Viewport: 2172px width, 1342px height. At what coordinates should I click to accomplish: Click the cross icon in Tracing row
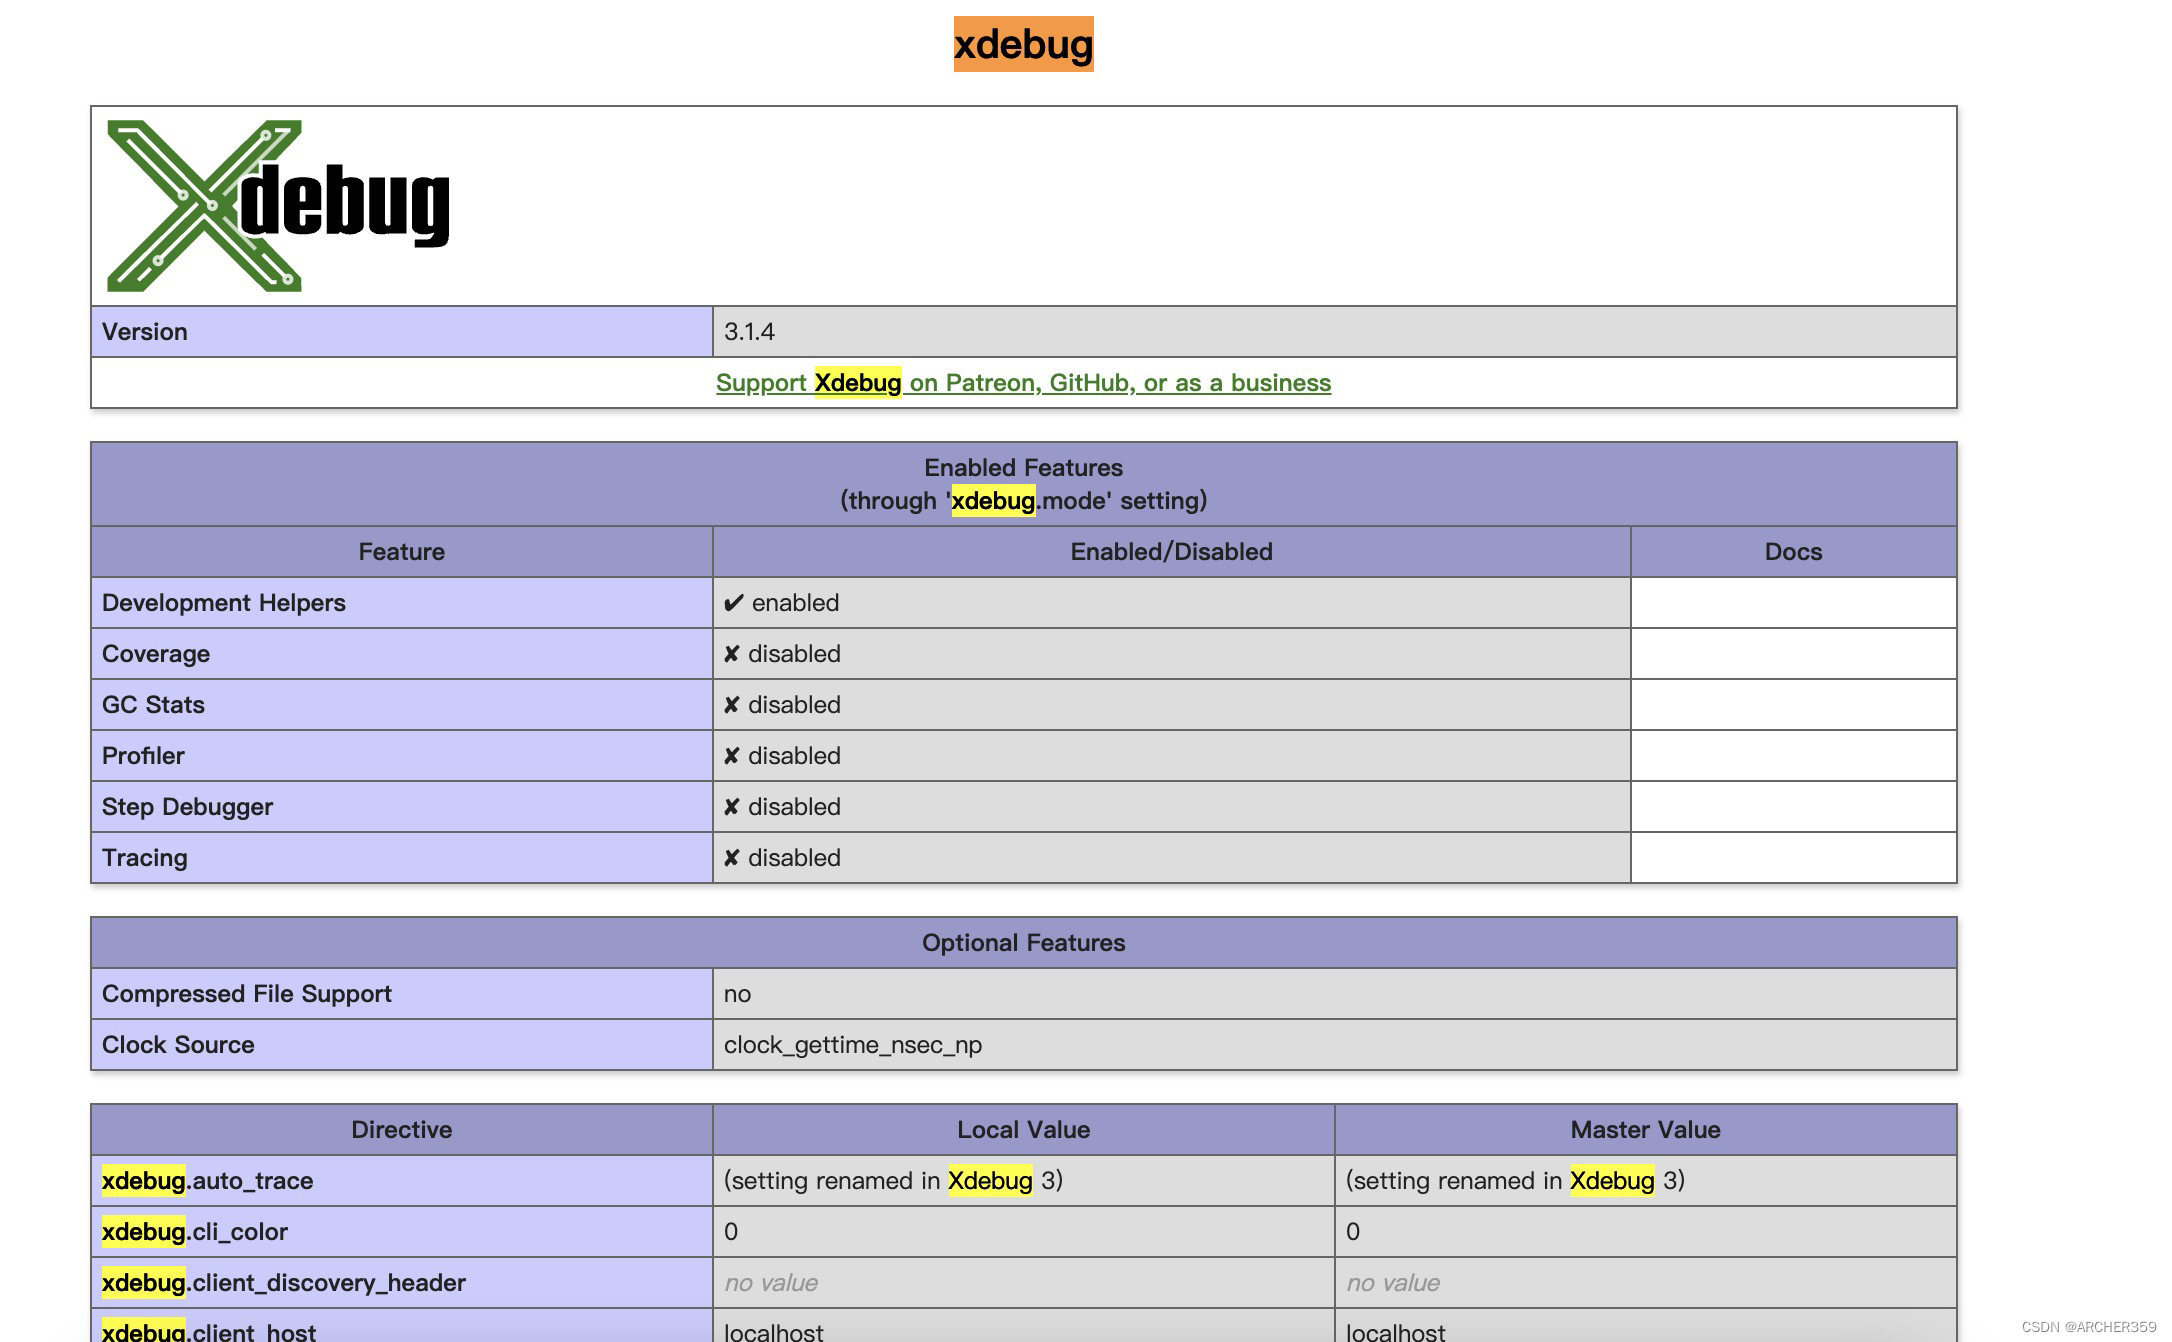point(731,858)
